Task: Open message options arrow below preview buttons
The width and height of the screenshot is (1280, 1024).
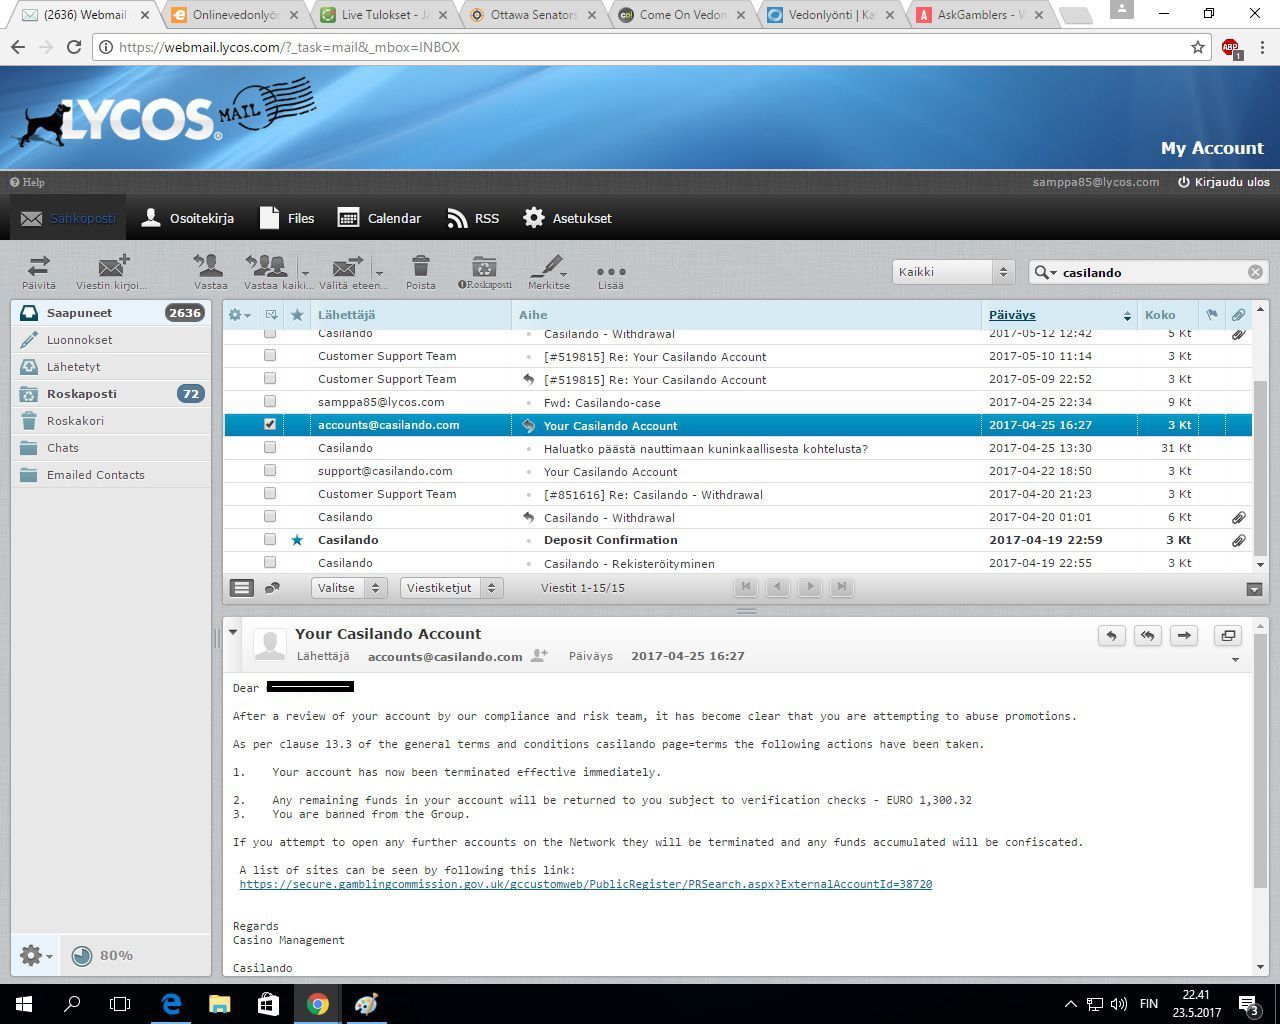Action: click(x=1235, y=660)
